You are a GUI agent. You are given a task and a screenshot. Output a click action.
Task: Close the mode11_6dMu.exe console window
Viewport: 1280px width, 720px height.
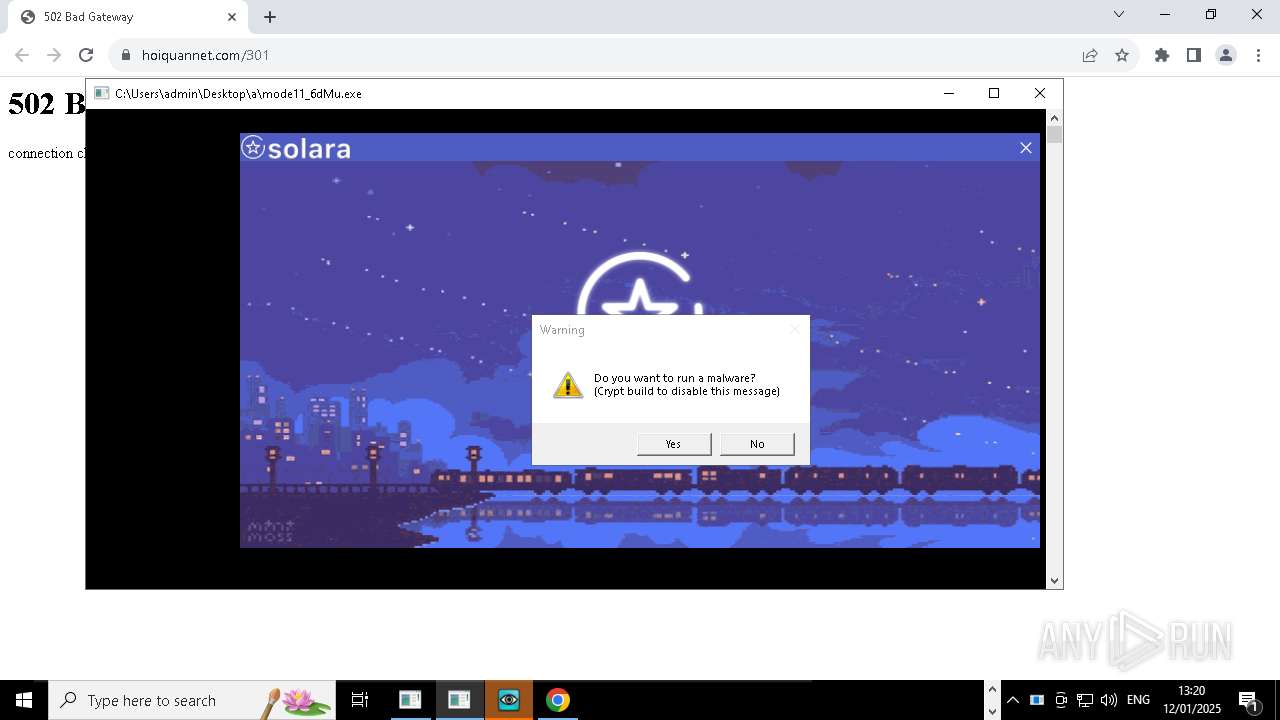[1040, 93]
